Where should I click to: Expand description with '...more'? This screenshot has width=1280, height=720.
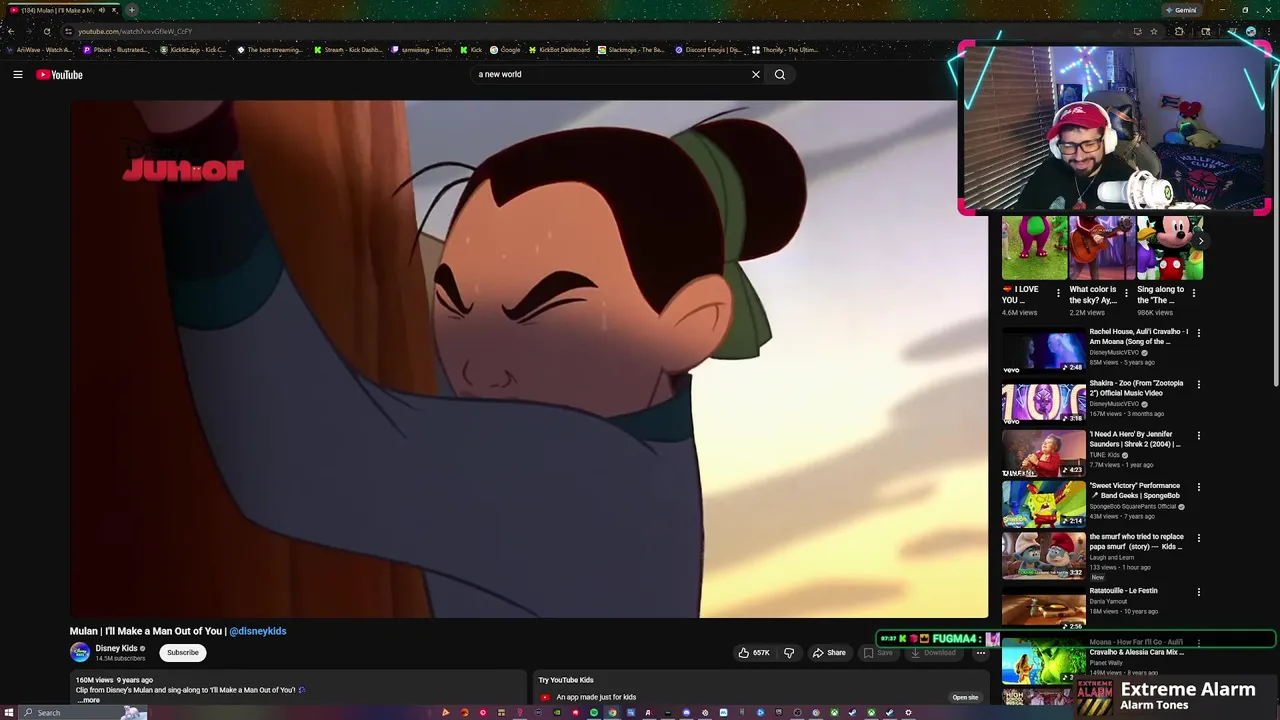click(x=89, y=700)
